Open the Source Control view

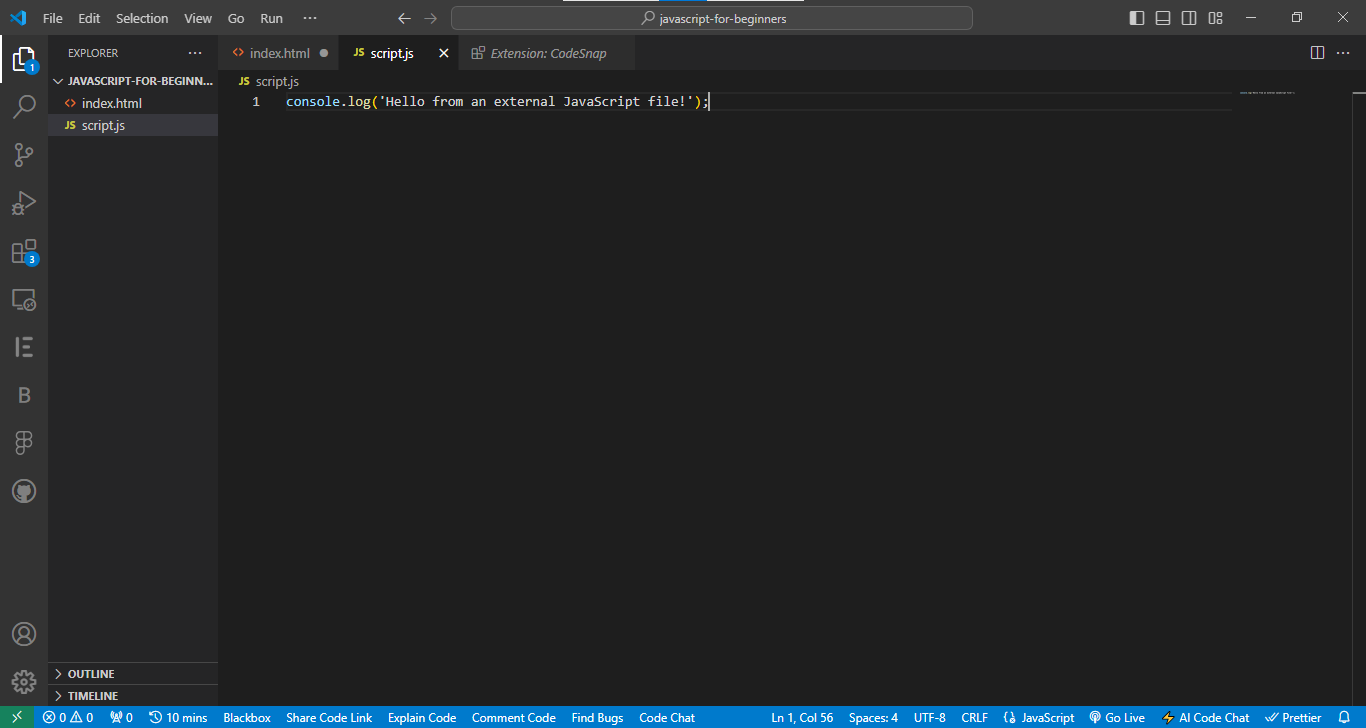24,155
